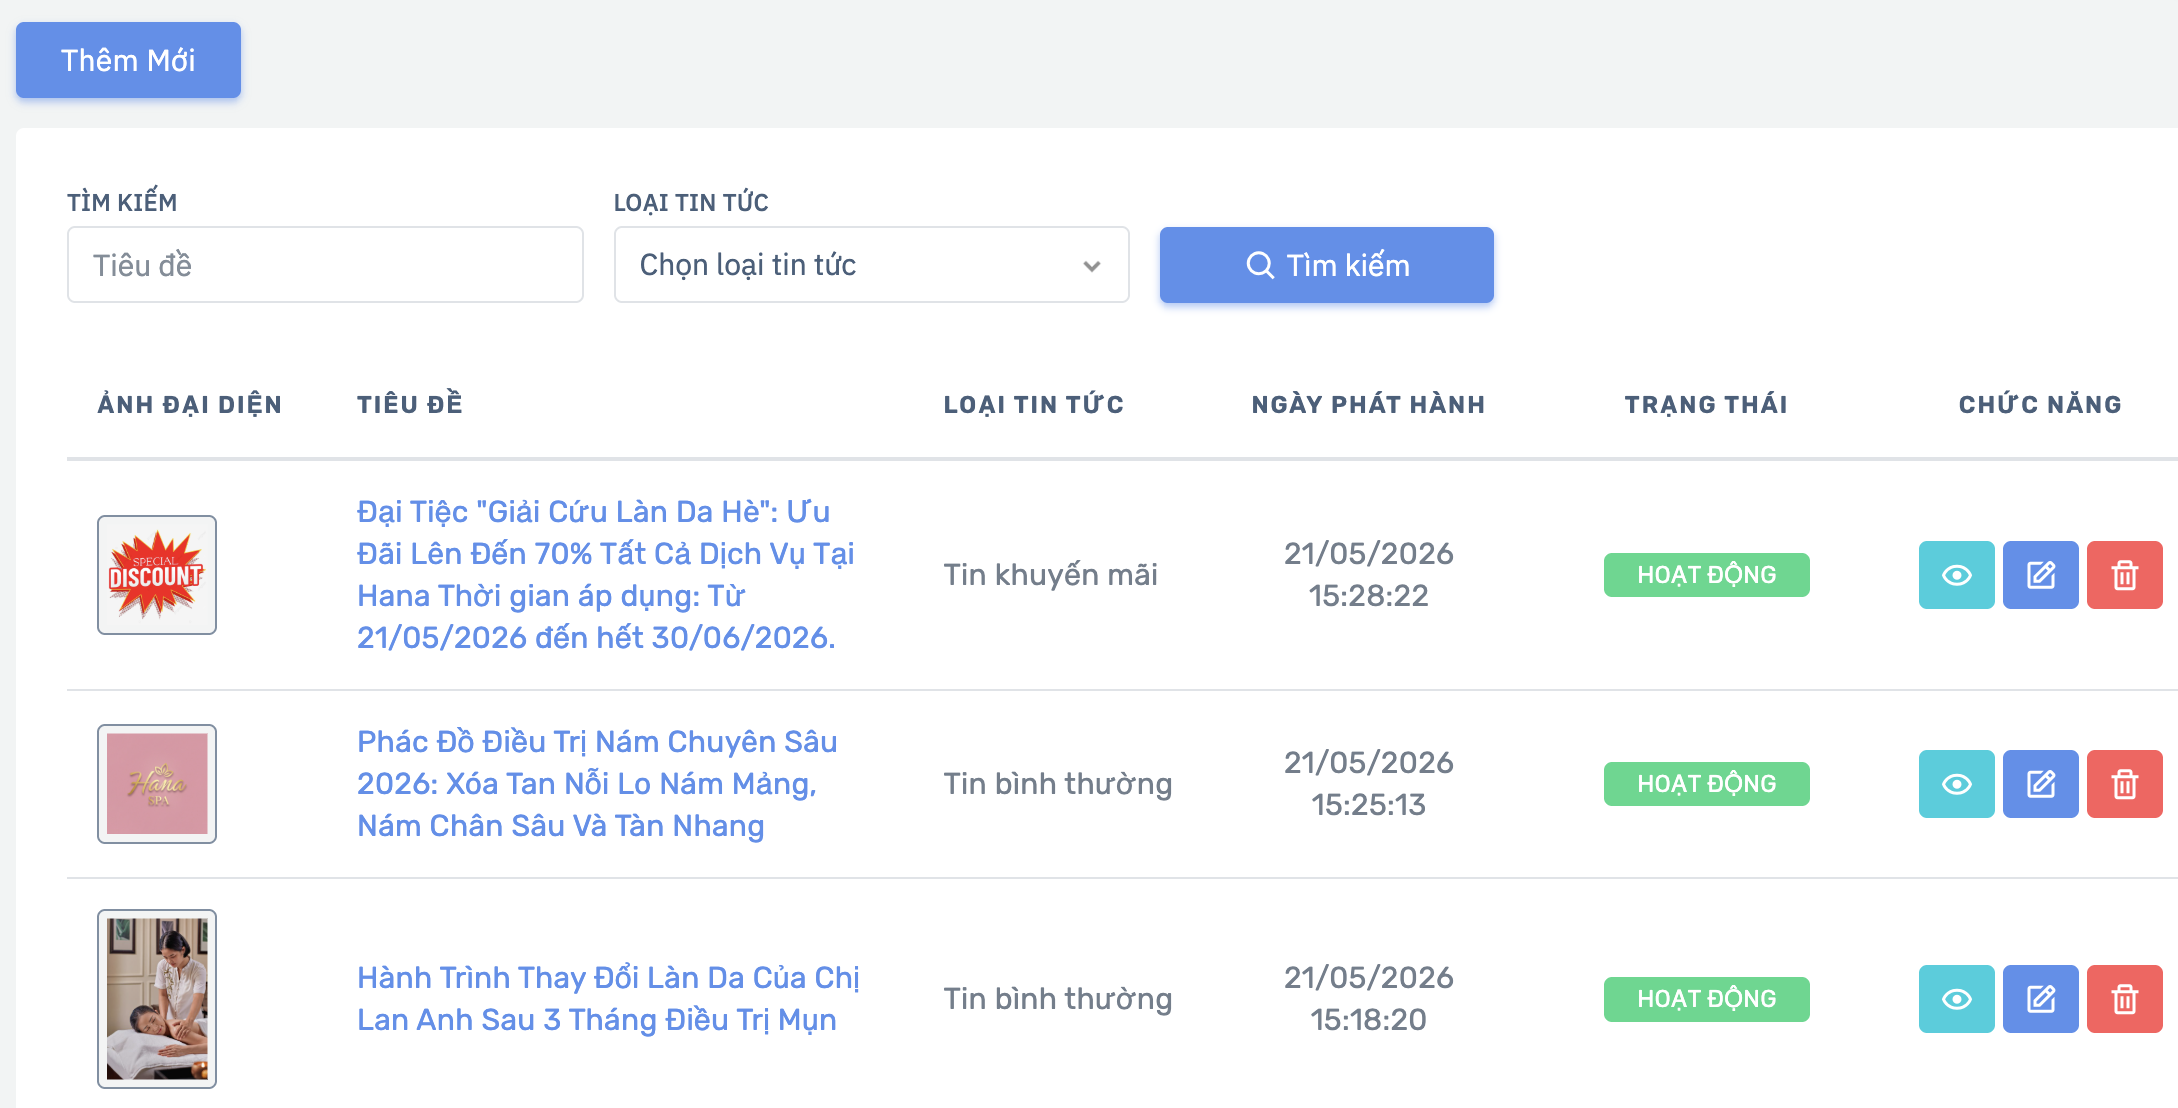Open the Chọn loại tin tức dropdown
This screenshot has width=2178, height=1108.
(871, 265)
